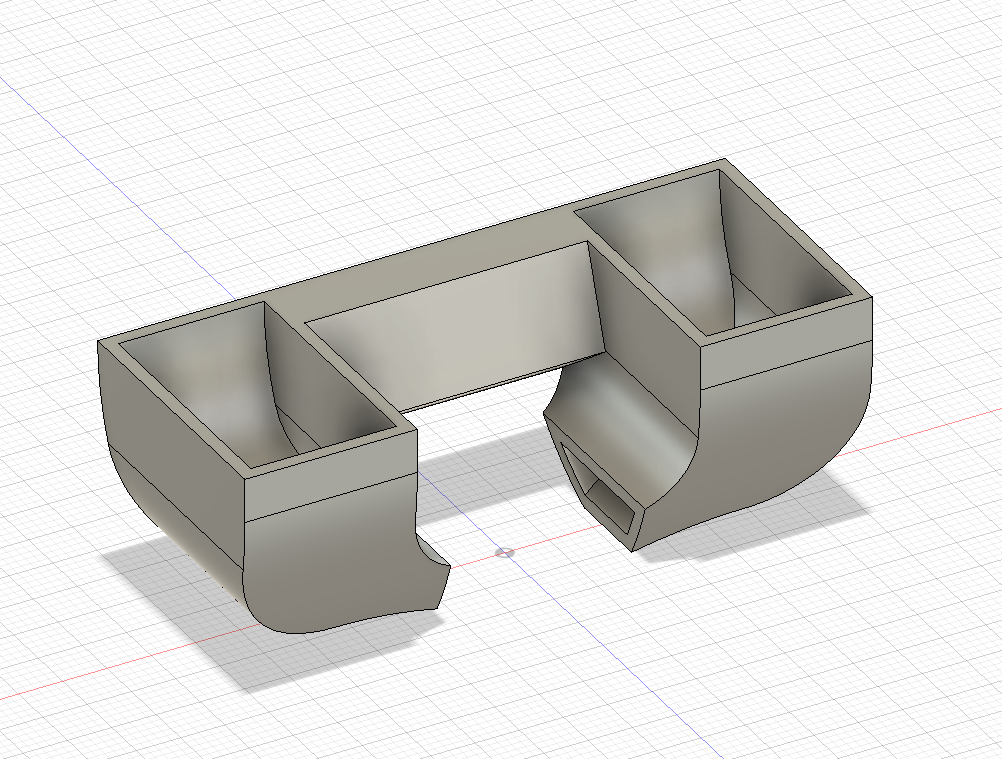Image resolution: width=1002 pixels, height=759 pixels.
Task: Click the blue axis line in upper-left grid
Action: click(60, 140)
